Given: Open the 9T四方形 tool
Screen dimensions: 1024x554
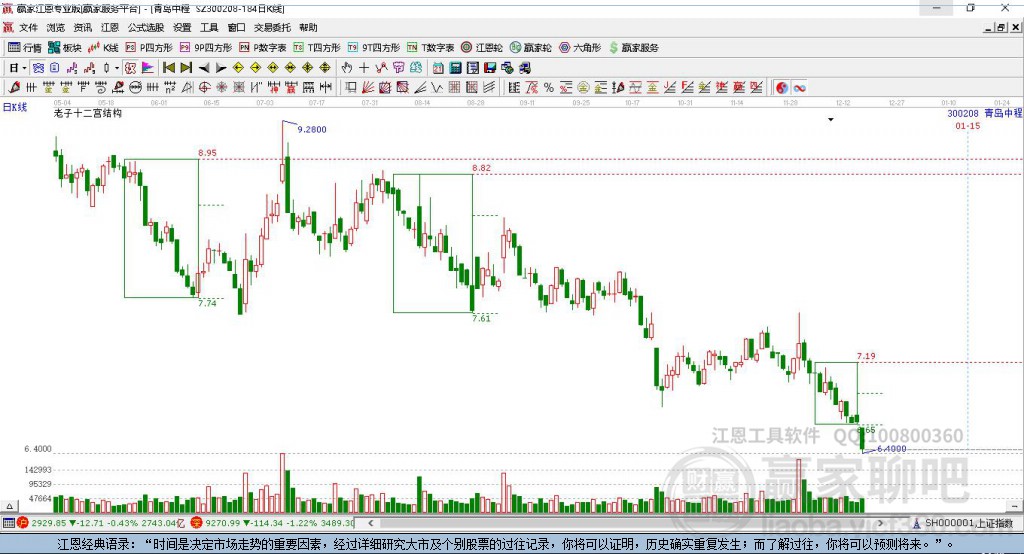Looking at the screenshot, I should tap(374, 48).
